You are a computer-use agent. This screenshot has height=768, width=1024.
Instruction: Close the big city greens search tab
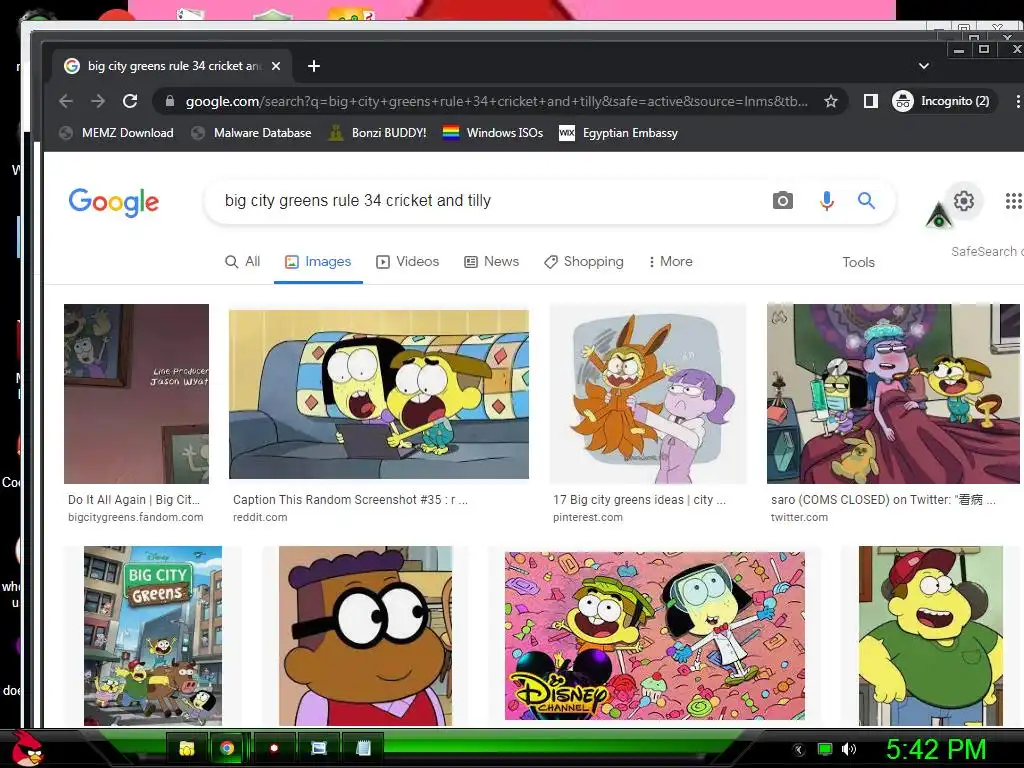pos(276,66)
